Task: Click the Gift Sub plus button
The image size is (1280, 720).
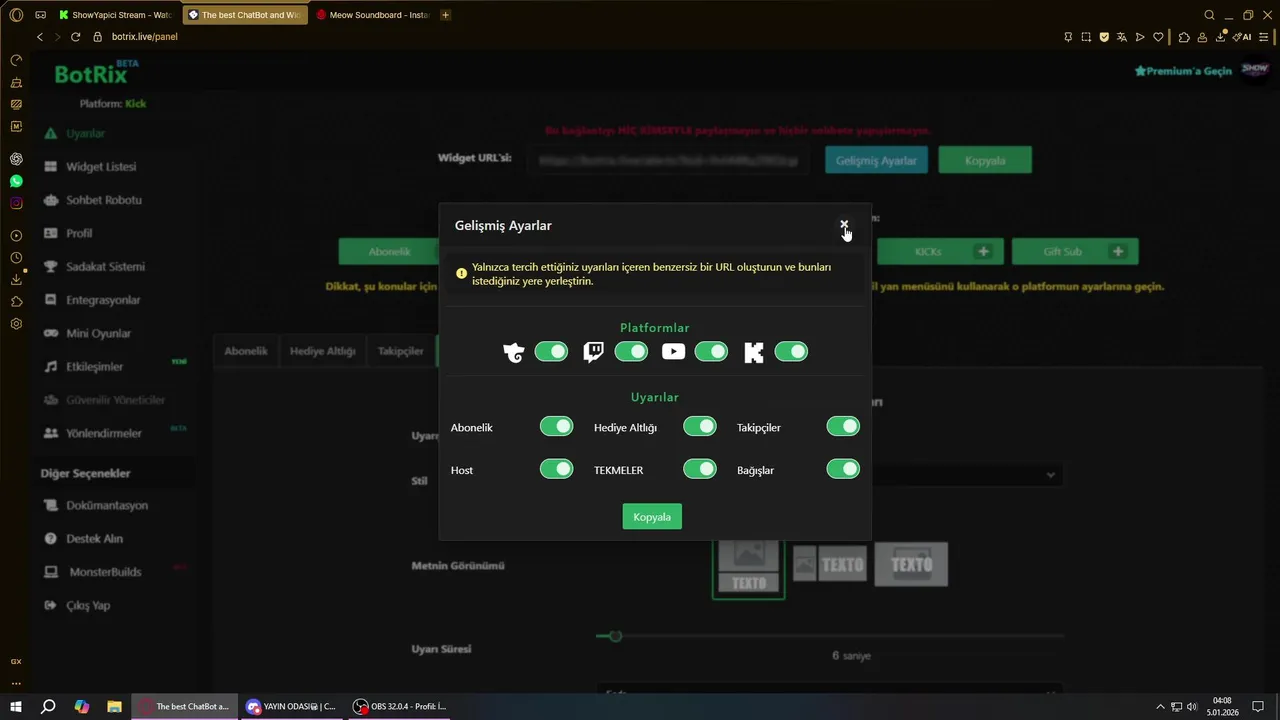Action: [x=1118, y=251]
